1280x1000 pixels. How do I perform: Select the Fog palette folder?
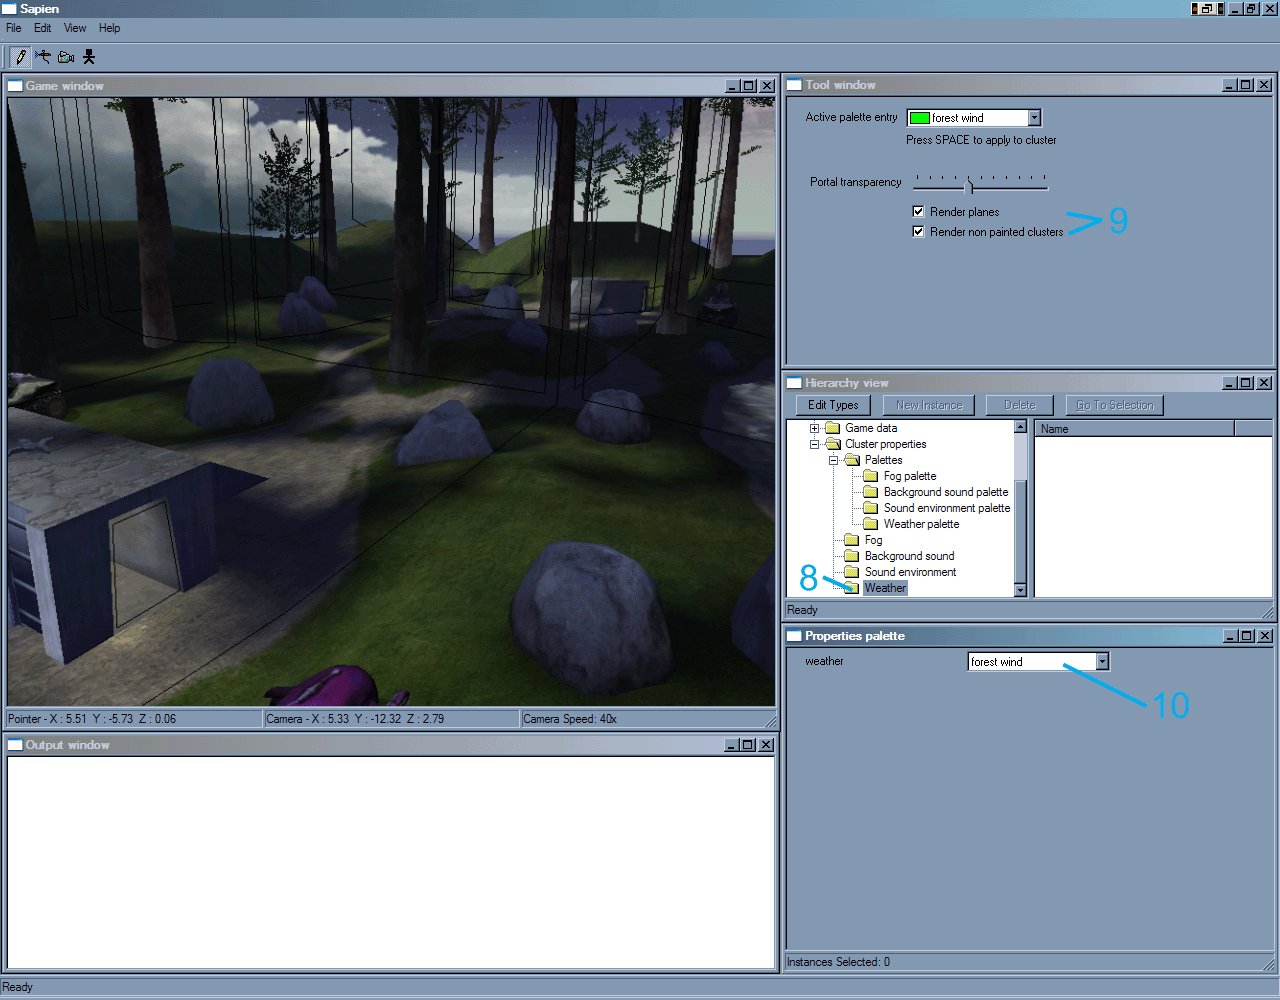pos(910,476)
